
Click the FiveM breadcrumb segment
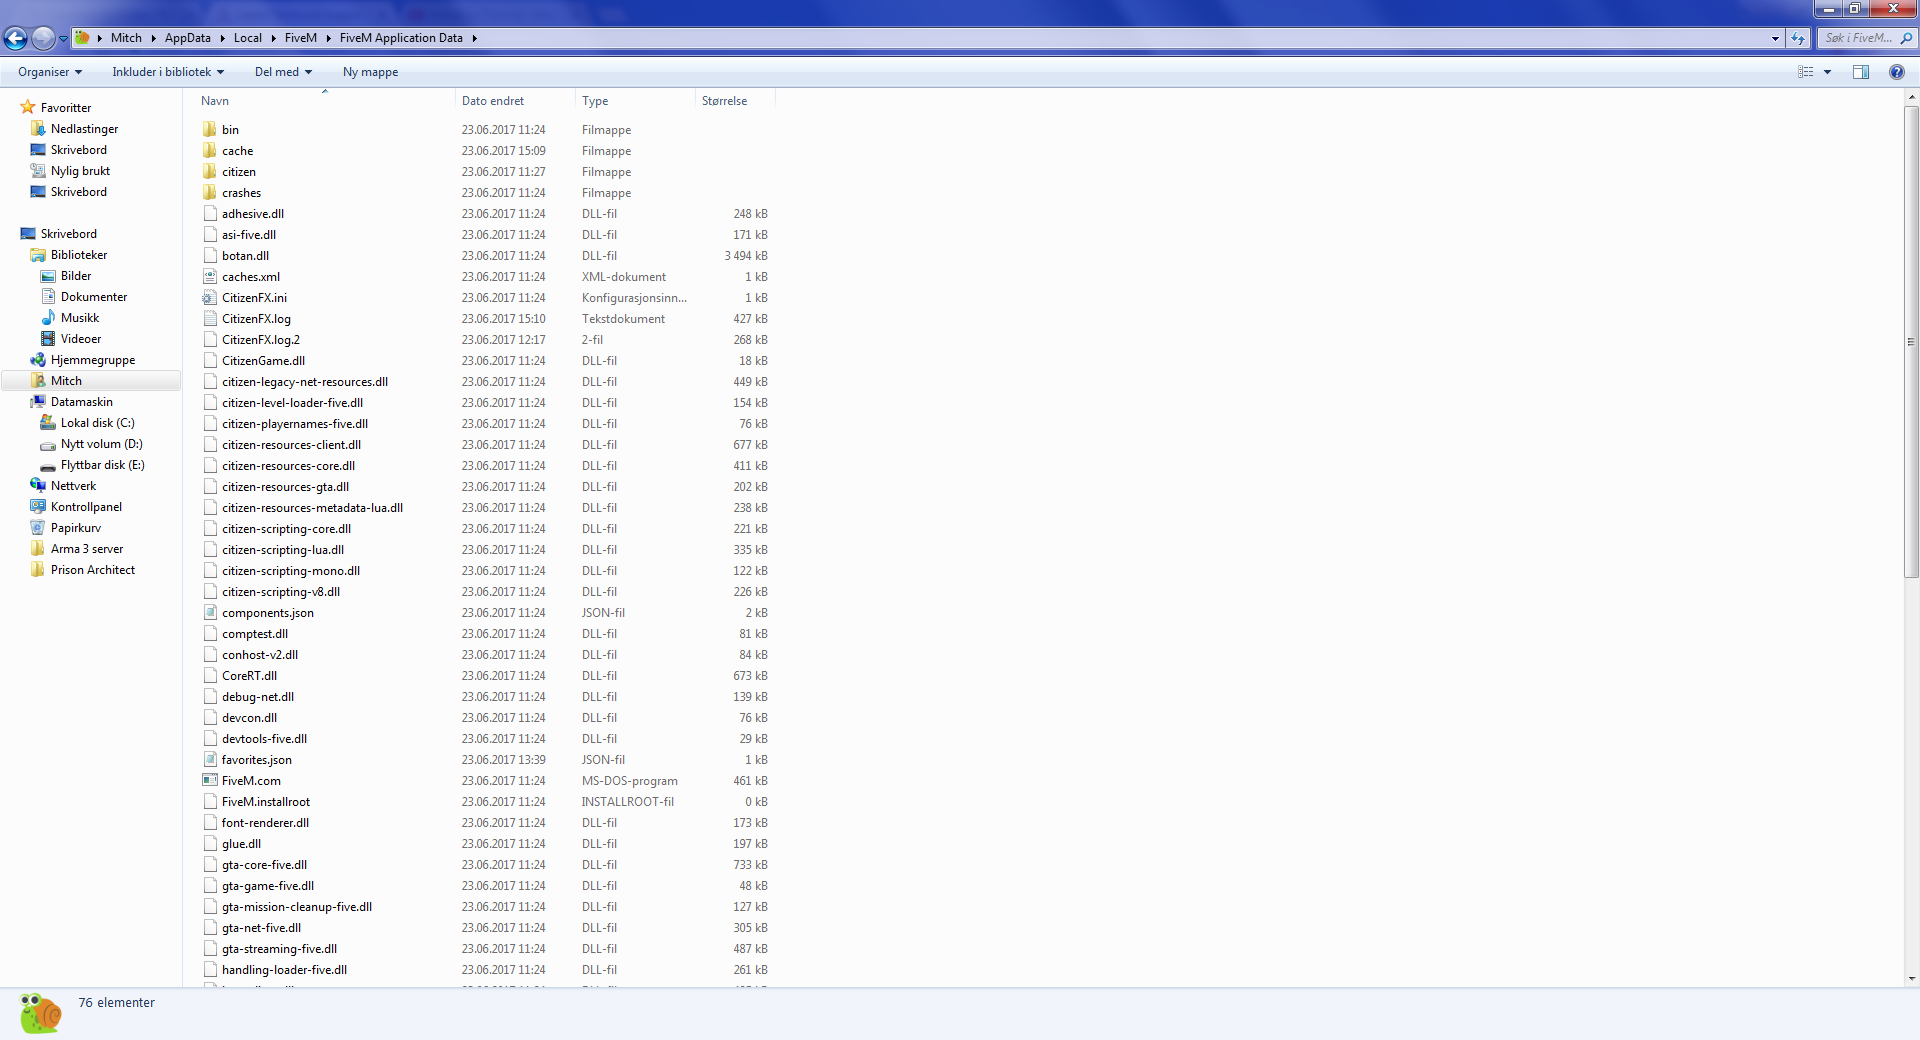300,38
